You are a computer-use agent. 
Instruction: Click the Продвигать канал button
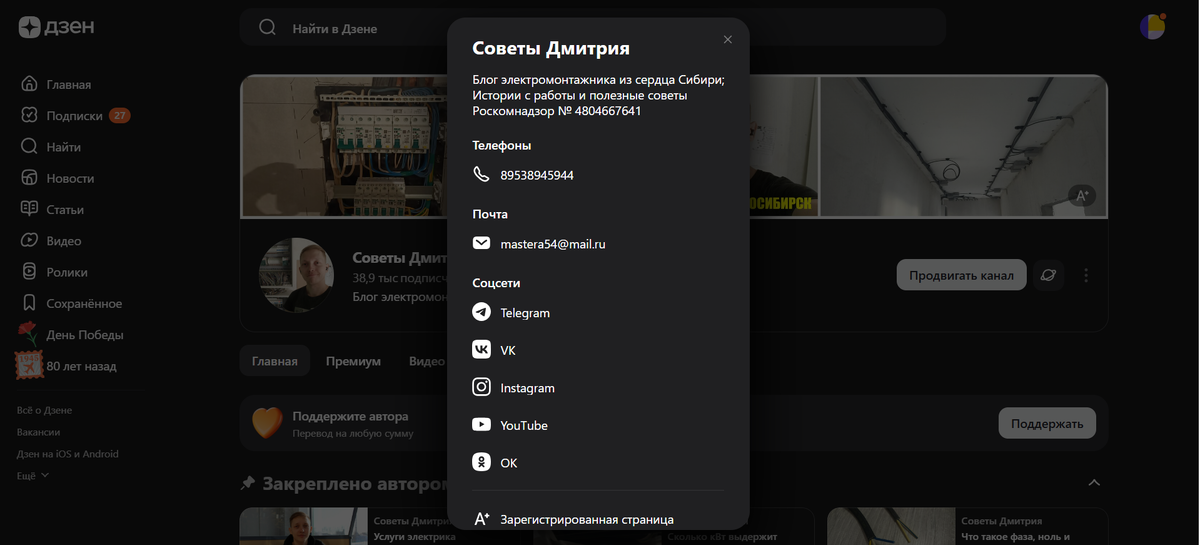coord(961,275)
